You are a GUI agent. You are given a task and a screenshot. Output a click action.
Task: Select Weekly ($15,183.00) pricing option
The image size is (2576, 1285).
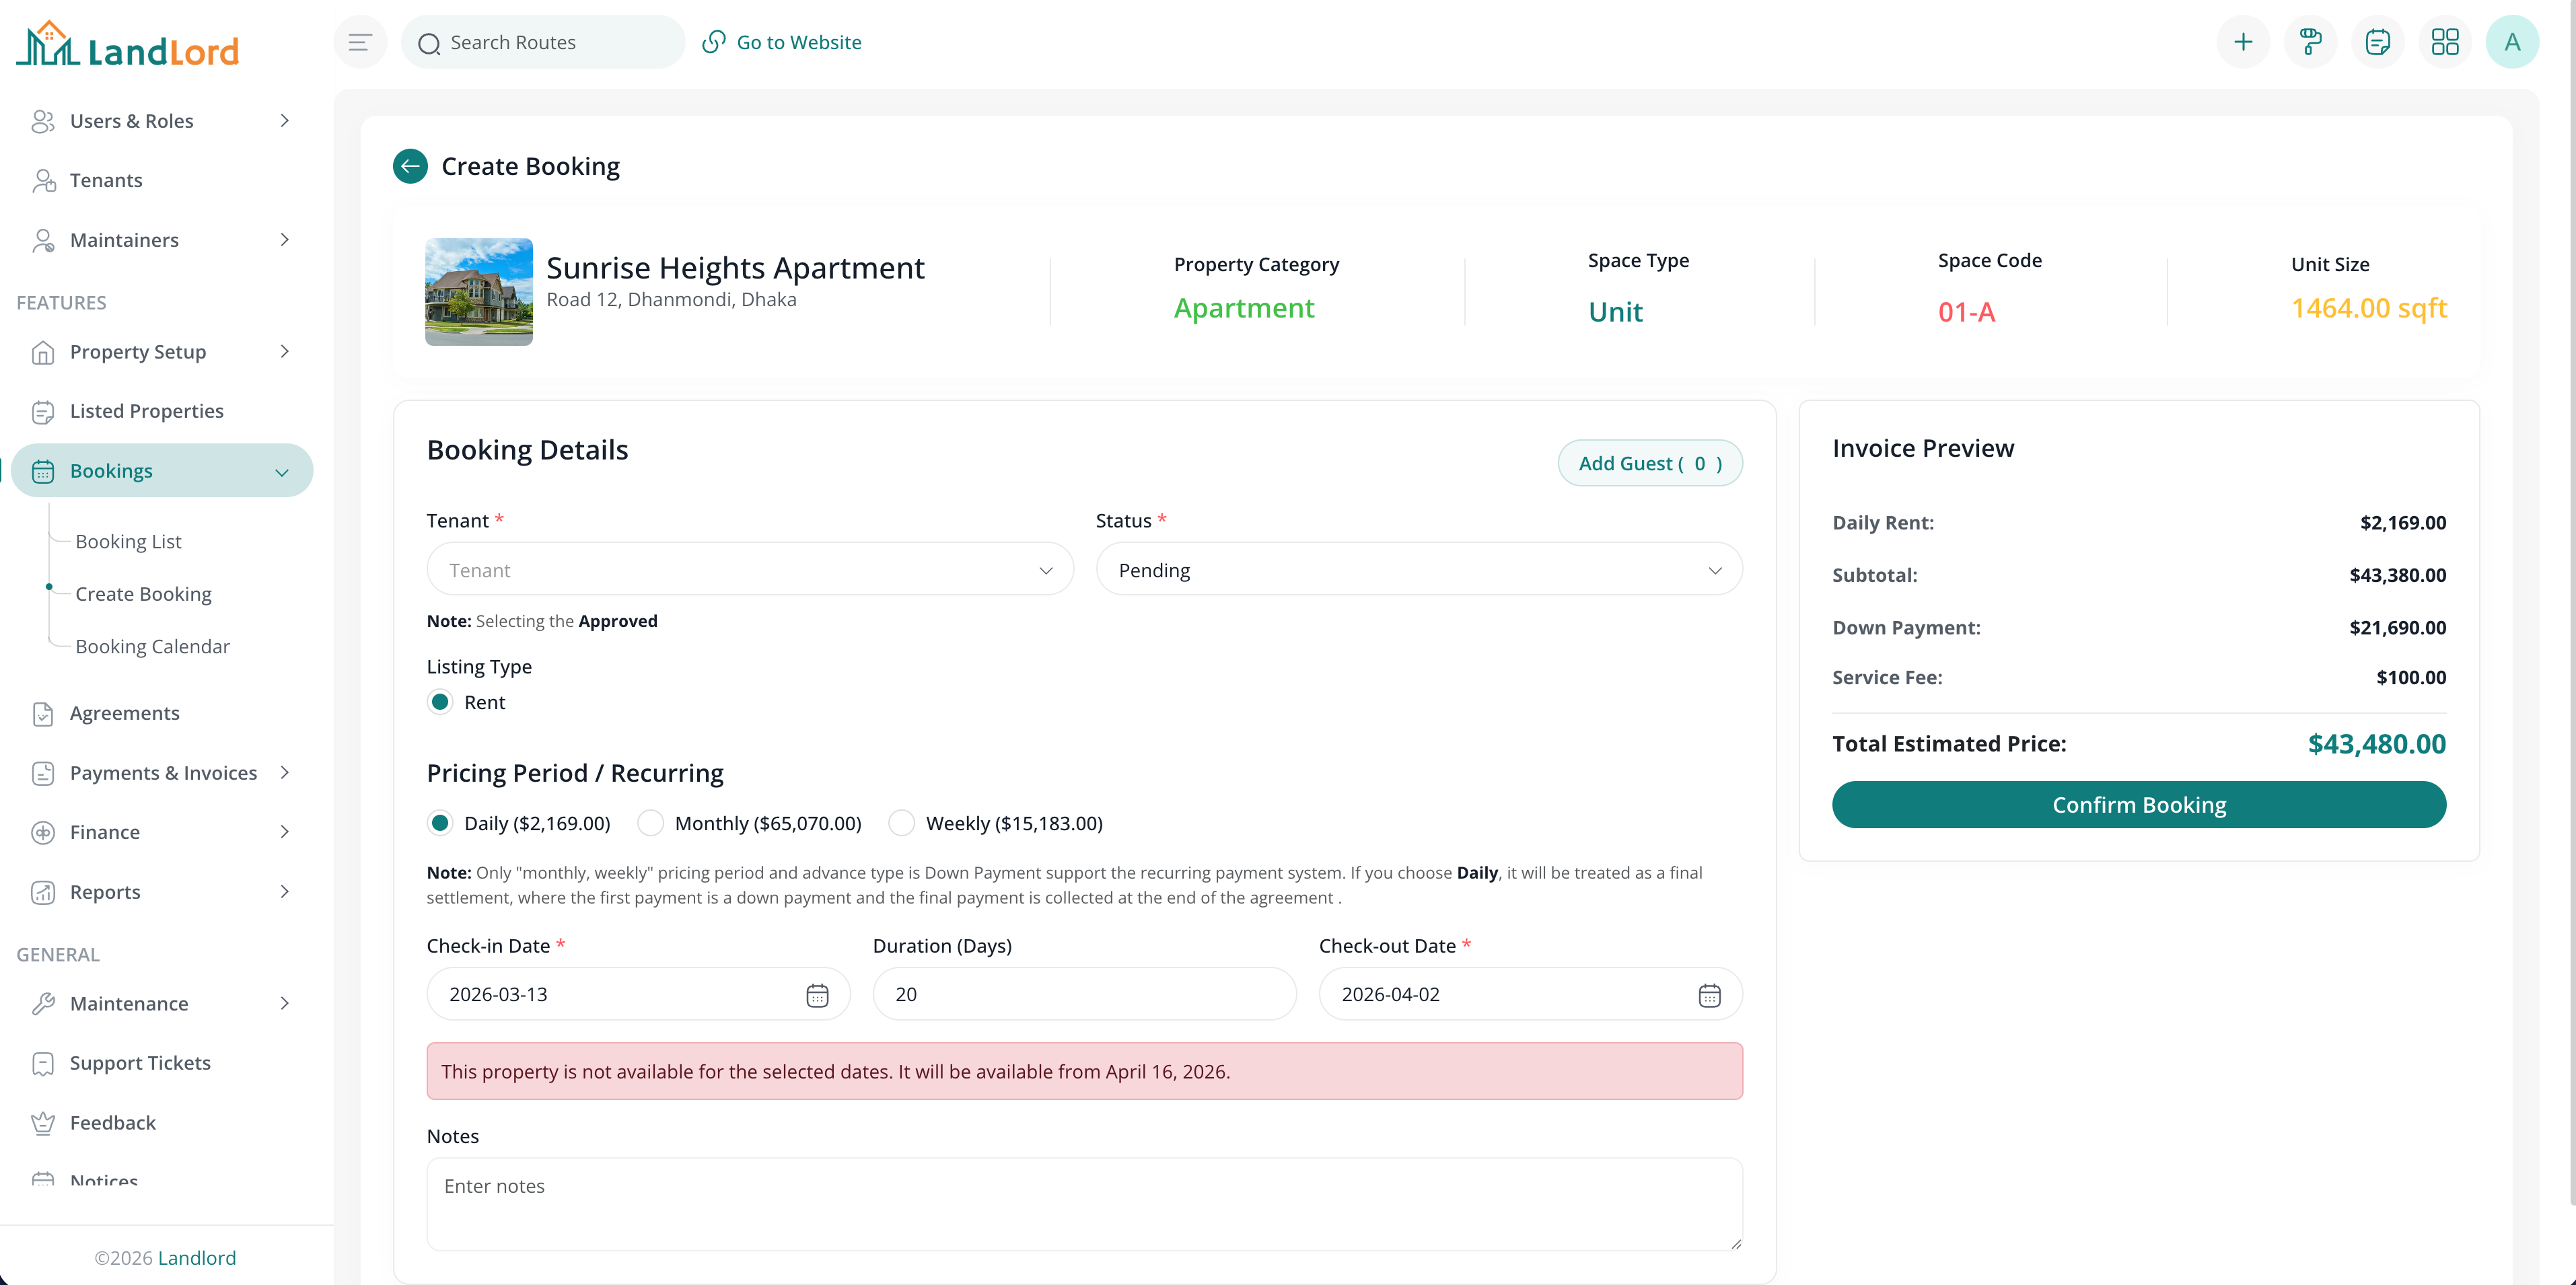click(901, 822)
